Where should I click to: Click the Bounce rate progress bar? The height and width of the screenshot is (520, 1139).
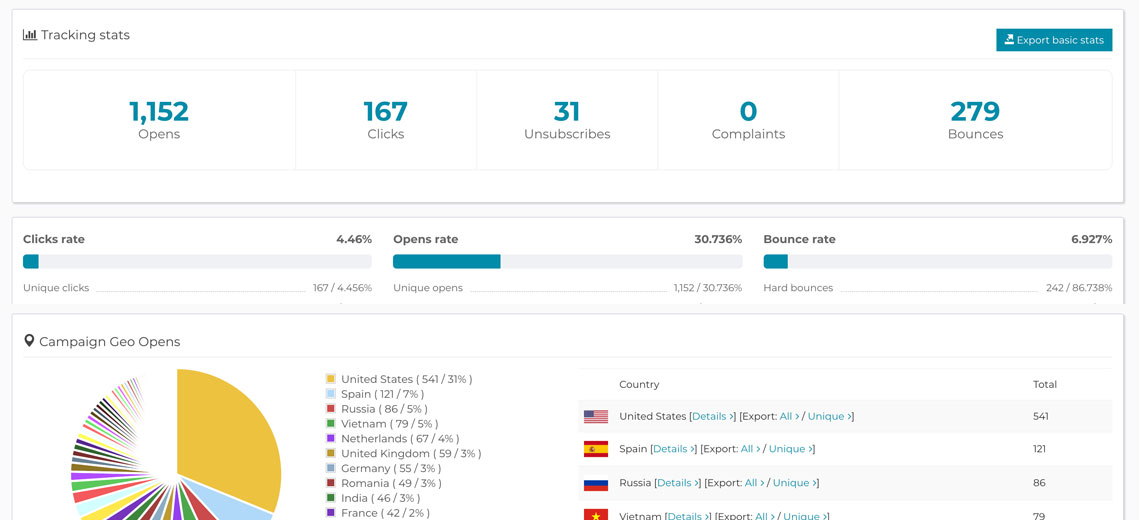[x=937, y=261]
